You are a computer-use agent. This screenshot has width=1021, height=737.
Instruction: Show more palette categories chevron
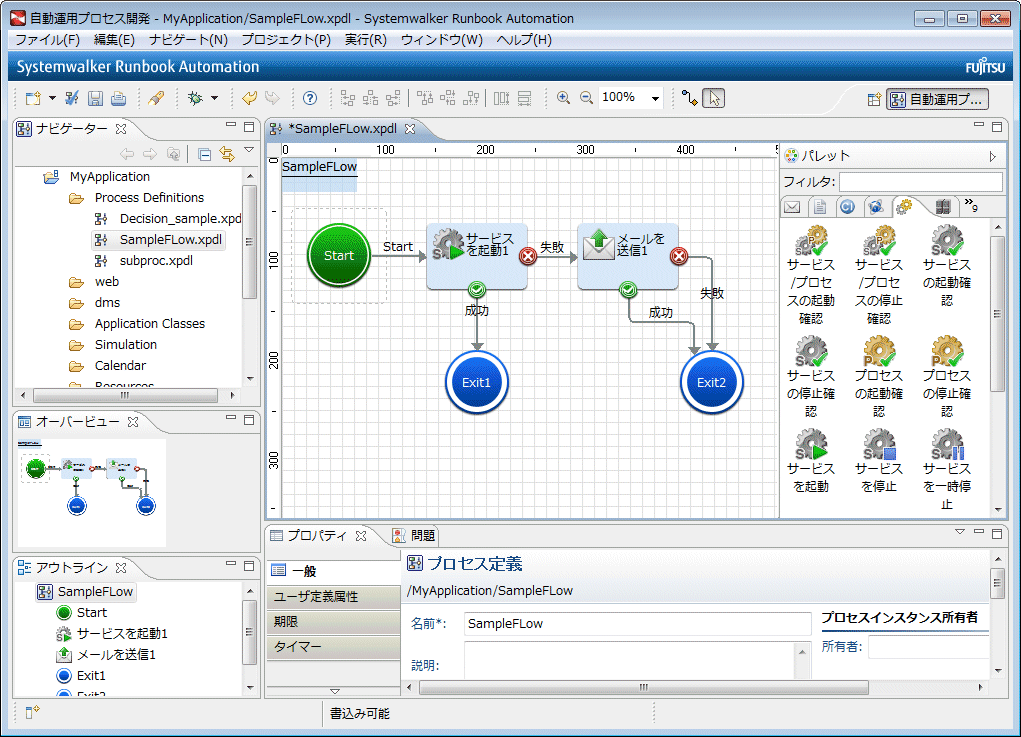(971, 205)
